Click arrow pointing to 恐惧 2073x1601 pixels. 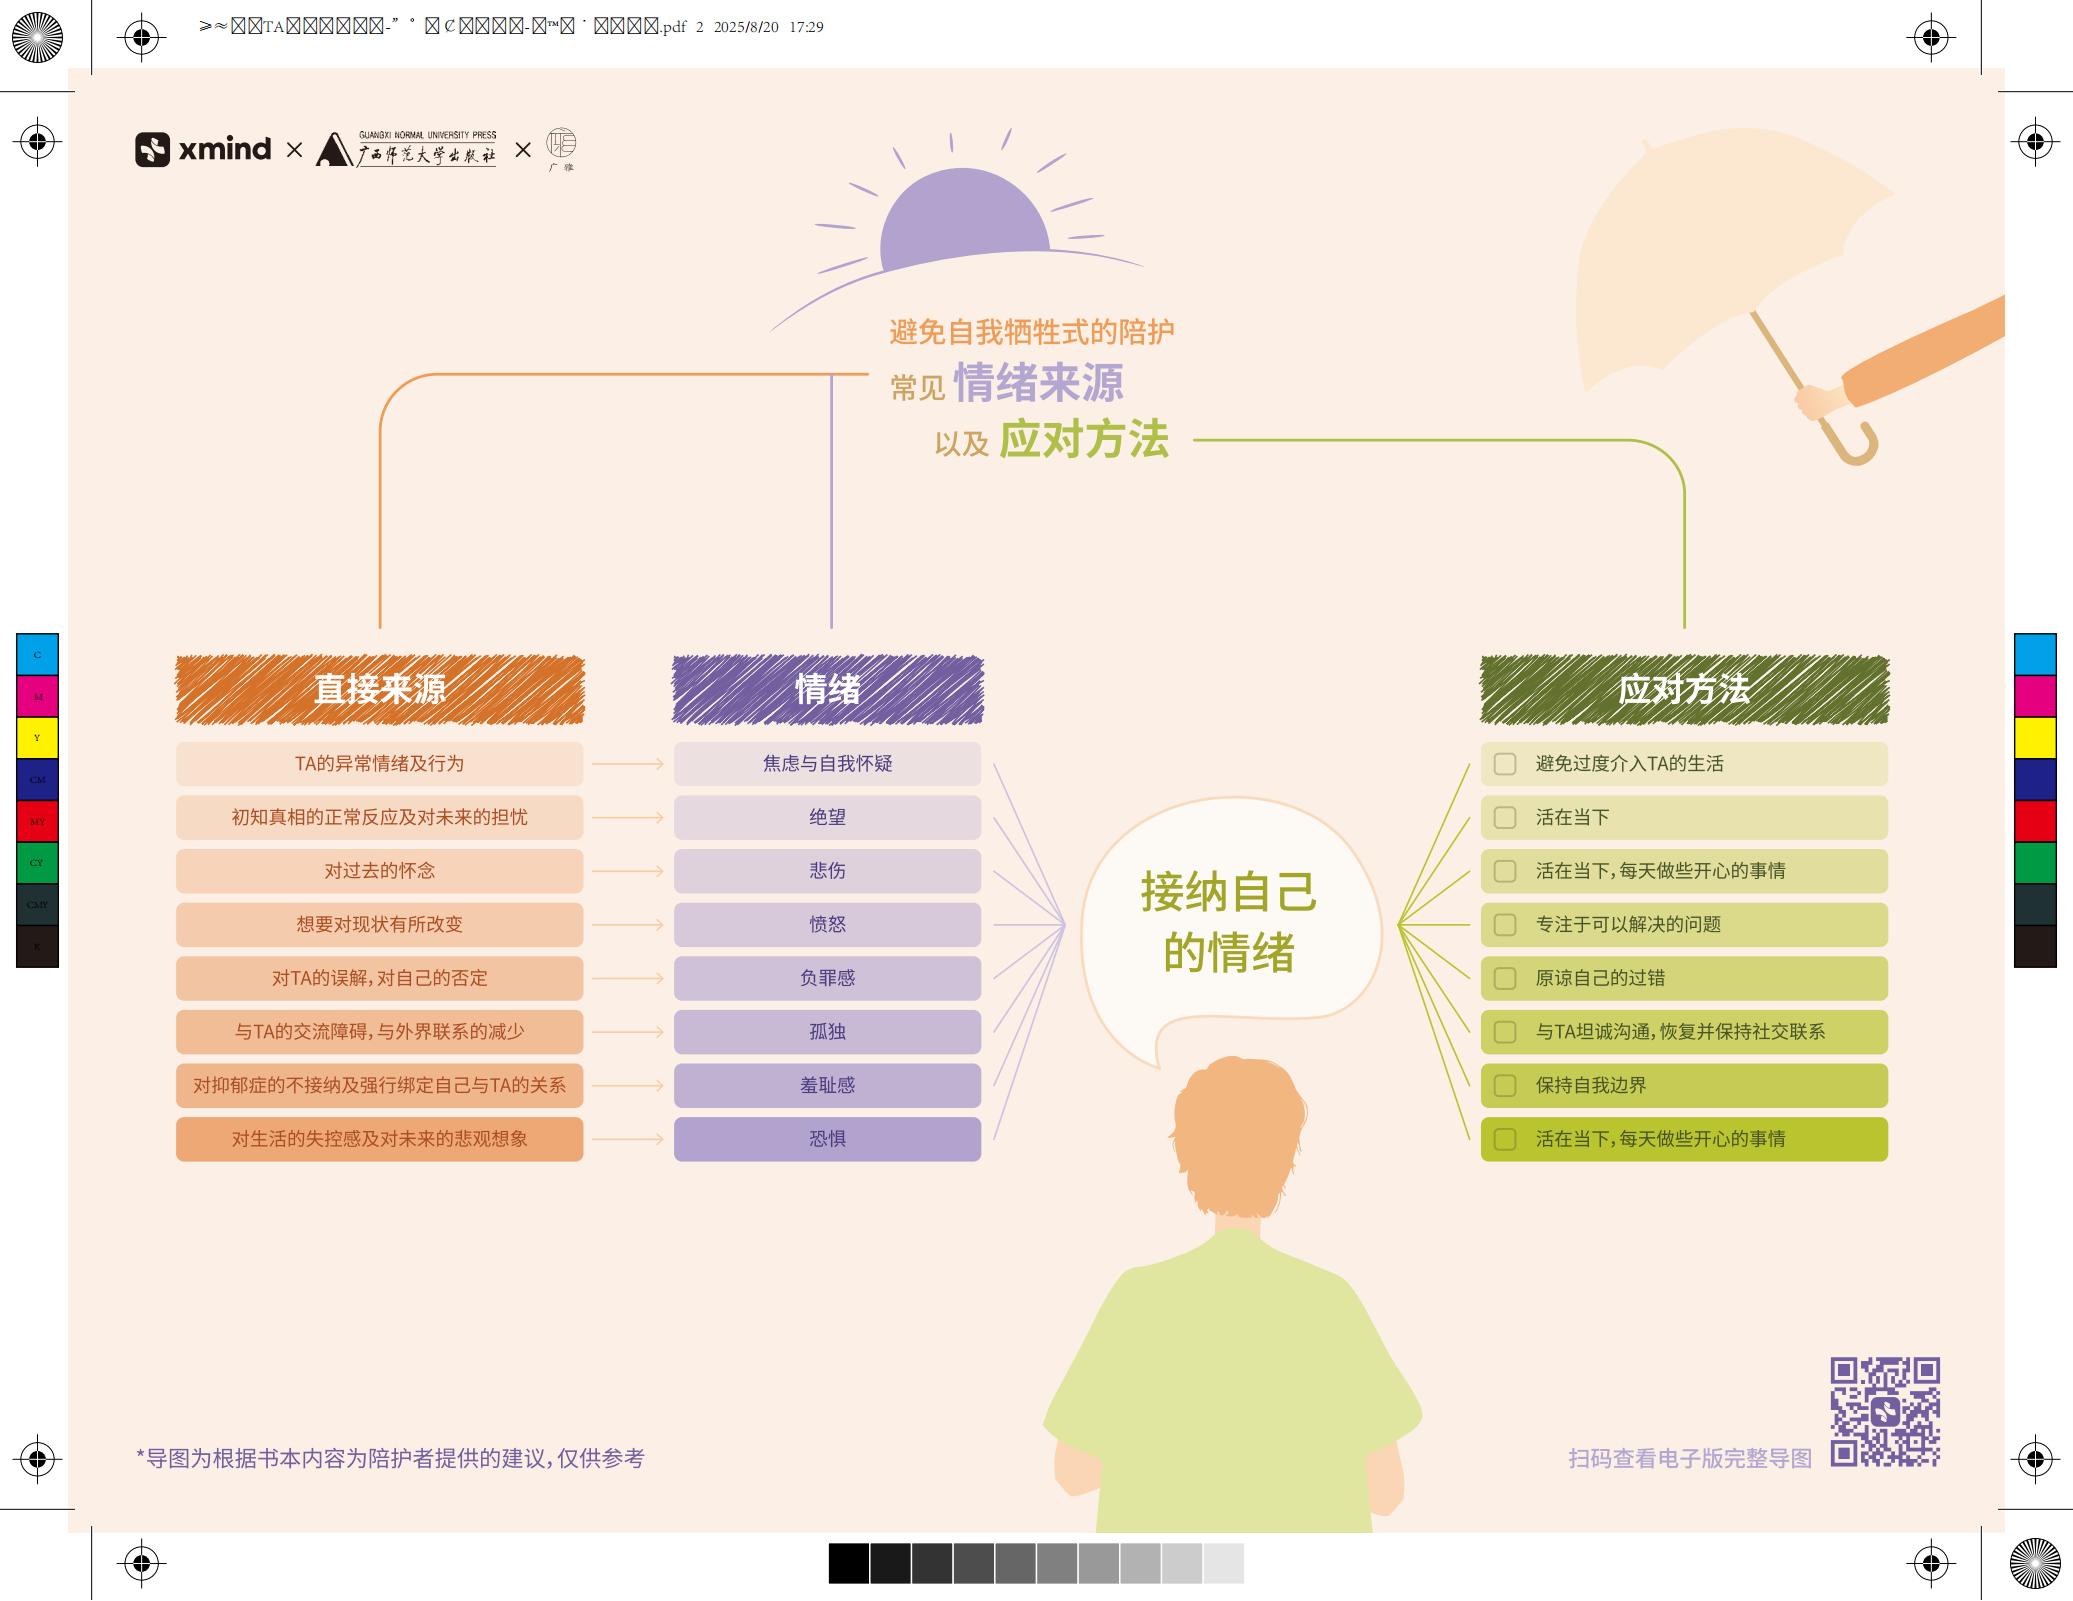[628, 1139]
